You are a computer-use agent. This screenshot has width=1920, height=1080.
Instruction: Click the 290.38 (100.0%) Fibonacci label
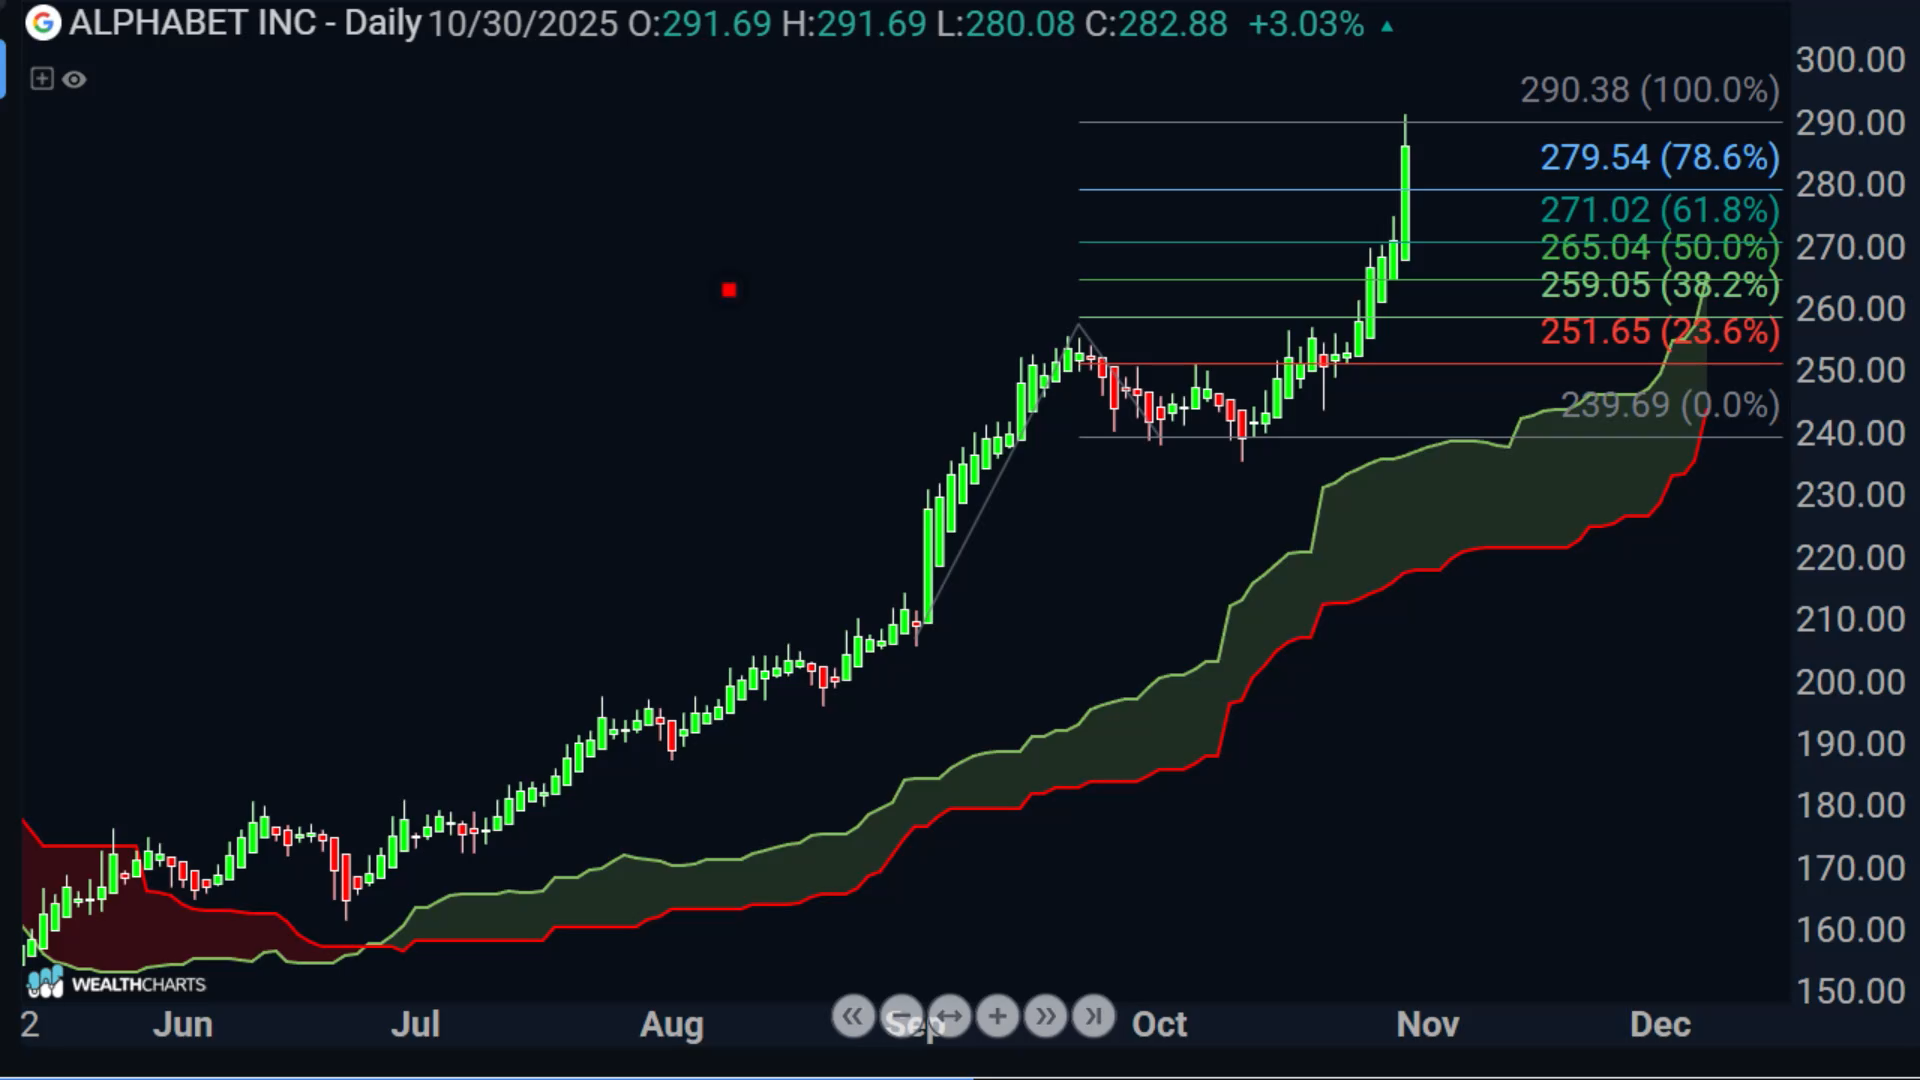(1649, 91)
